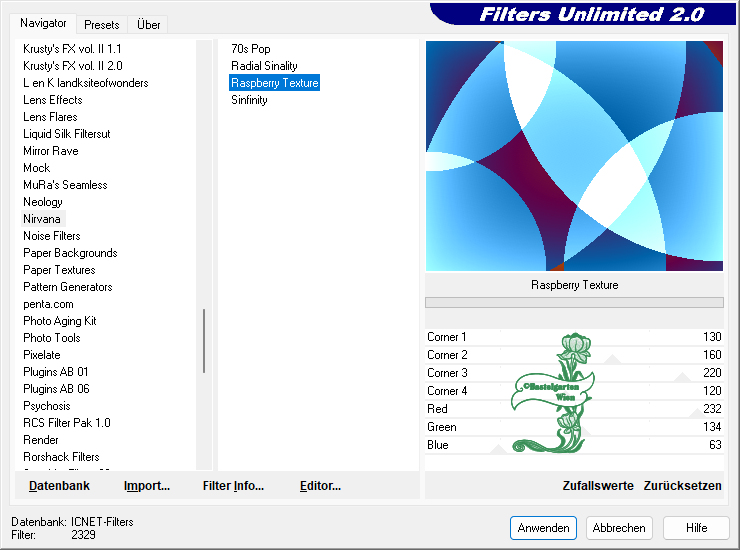Image resolution: width=740 pixels, height=550 pixels.
Task: Pick the Neology category
Action: [x=42, y=202]
